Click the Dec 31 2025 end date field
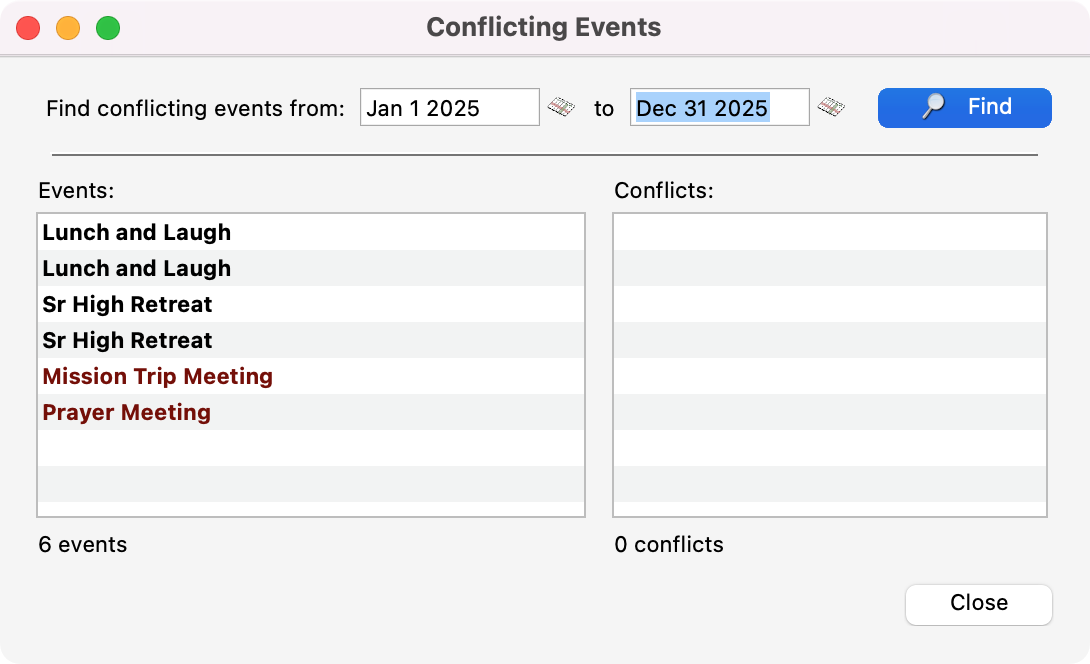The height and width of the screenshot is (664, 1090). pyautogui.click(x=719, y=107)
